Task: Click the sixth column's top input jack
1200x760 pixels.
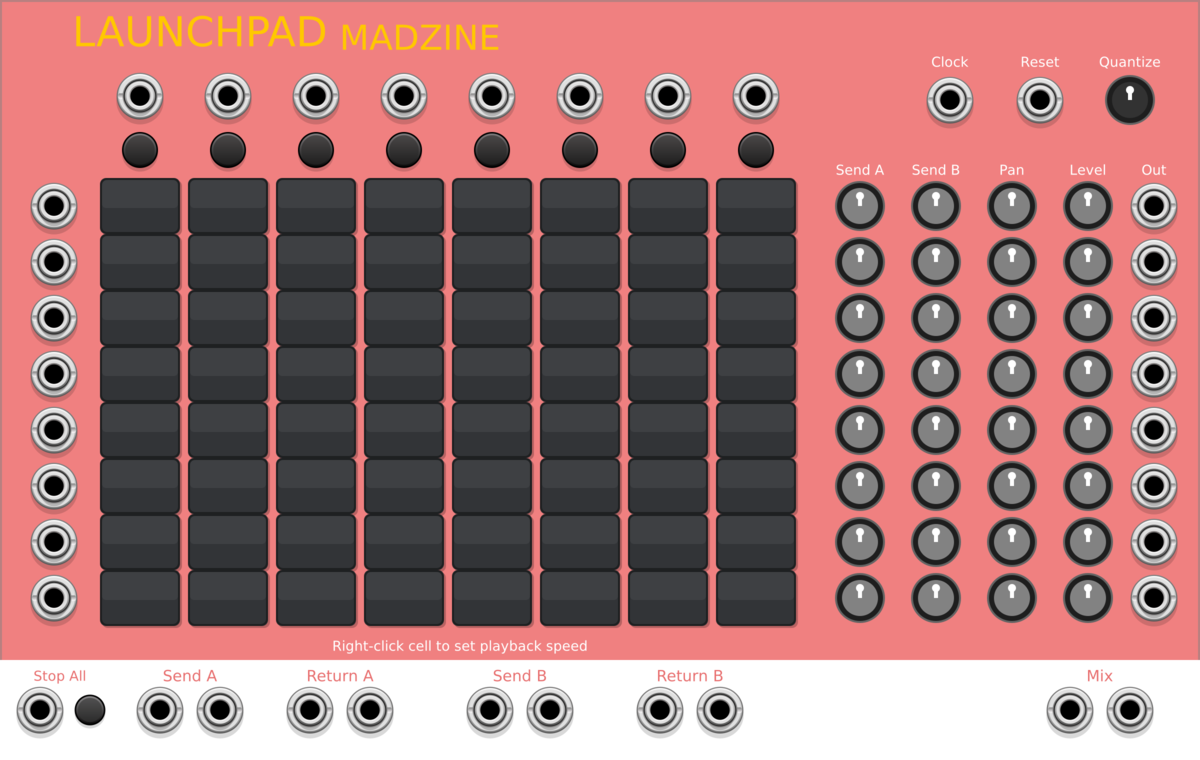Action: click(580, 97)
